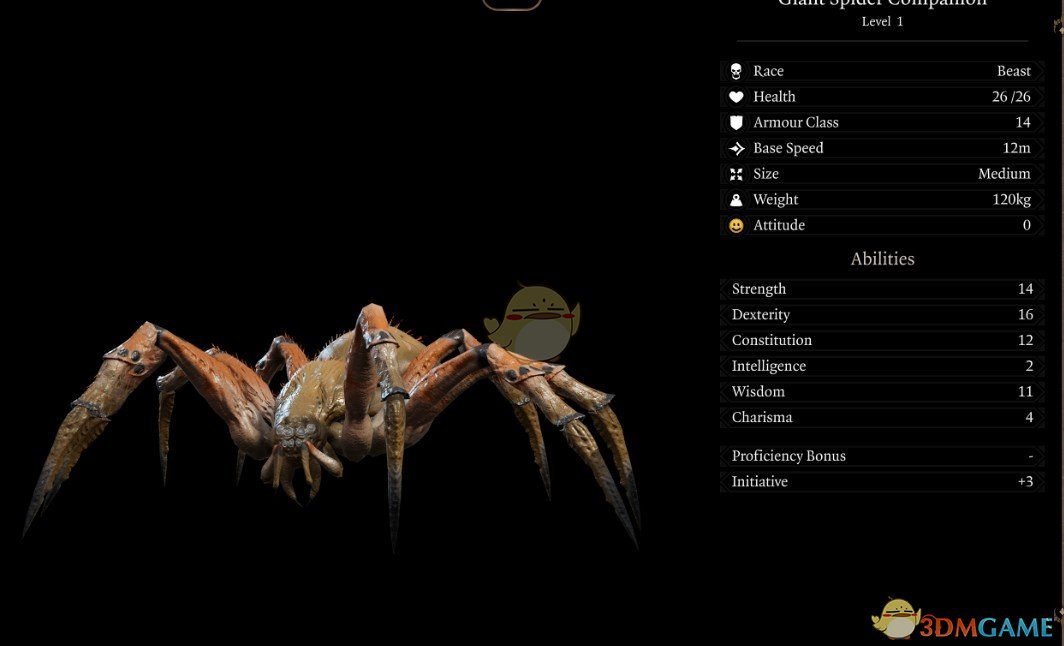Click the Wisdom score 11
This screenshot has width=1064, height=646.
coord(1025,392)
